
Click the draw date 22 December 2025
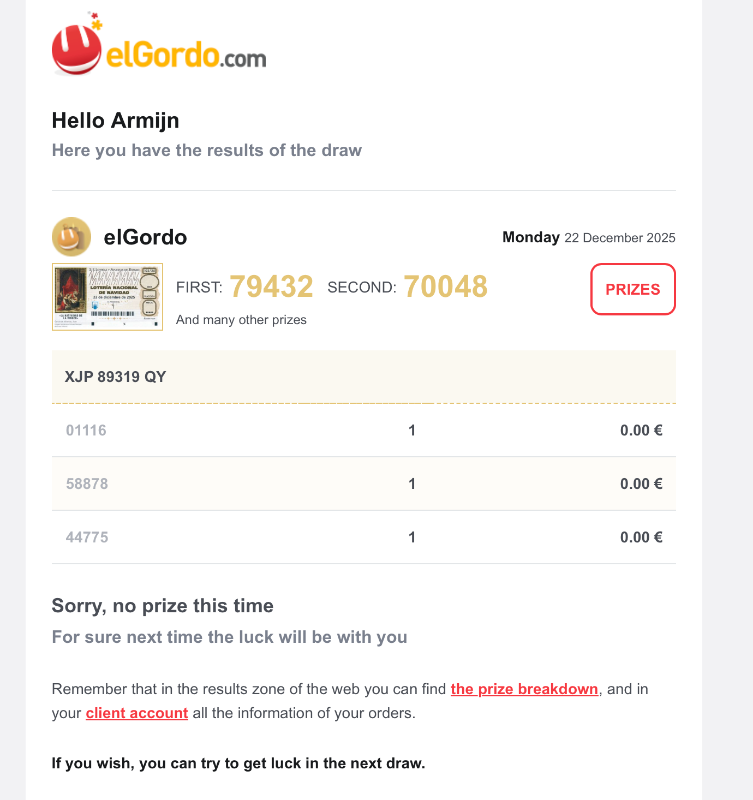pyautogui.click(x=619, y=238)
